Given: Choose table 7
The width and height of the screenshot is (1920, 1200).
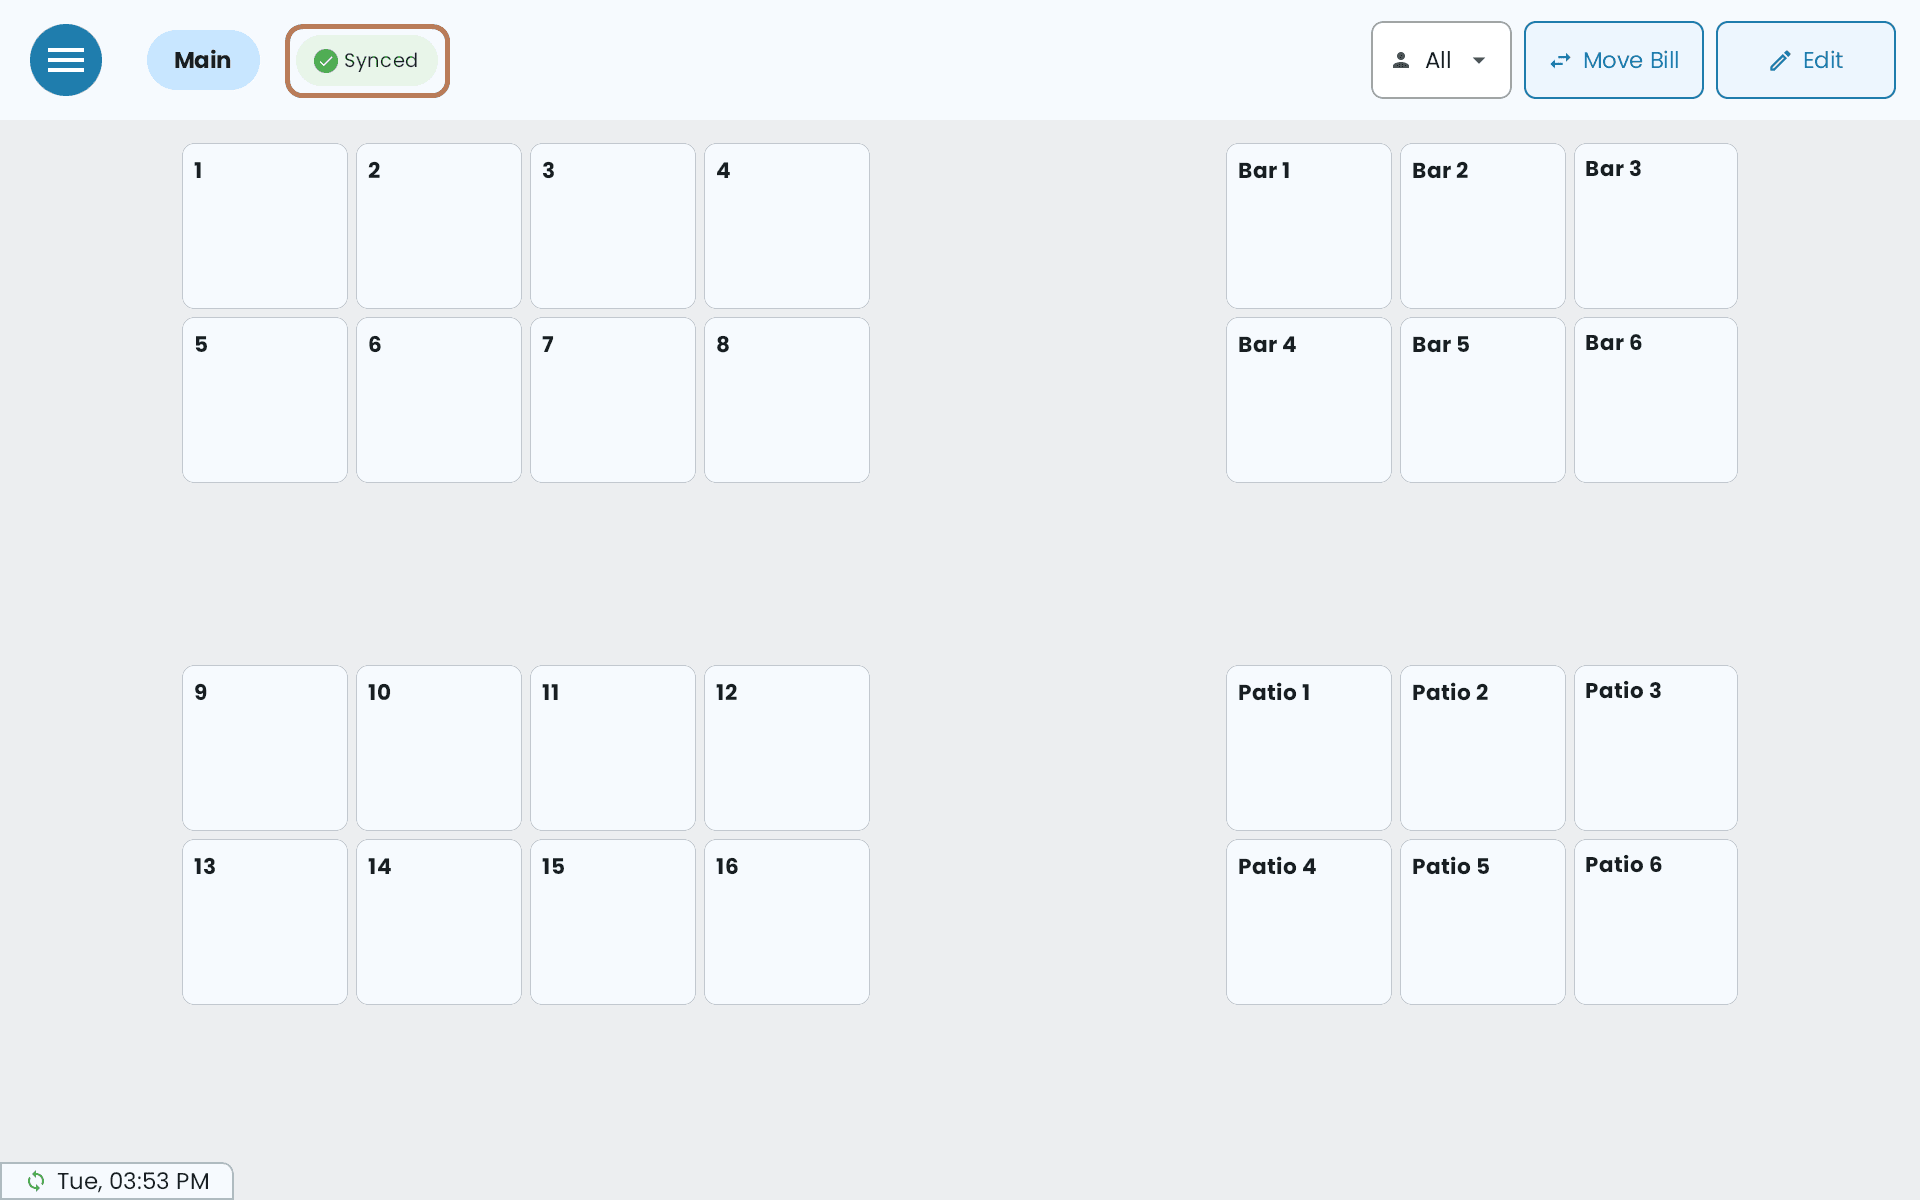Looking at the screenshot, I should (613, 400).
